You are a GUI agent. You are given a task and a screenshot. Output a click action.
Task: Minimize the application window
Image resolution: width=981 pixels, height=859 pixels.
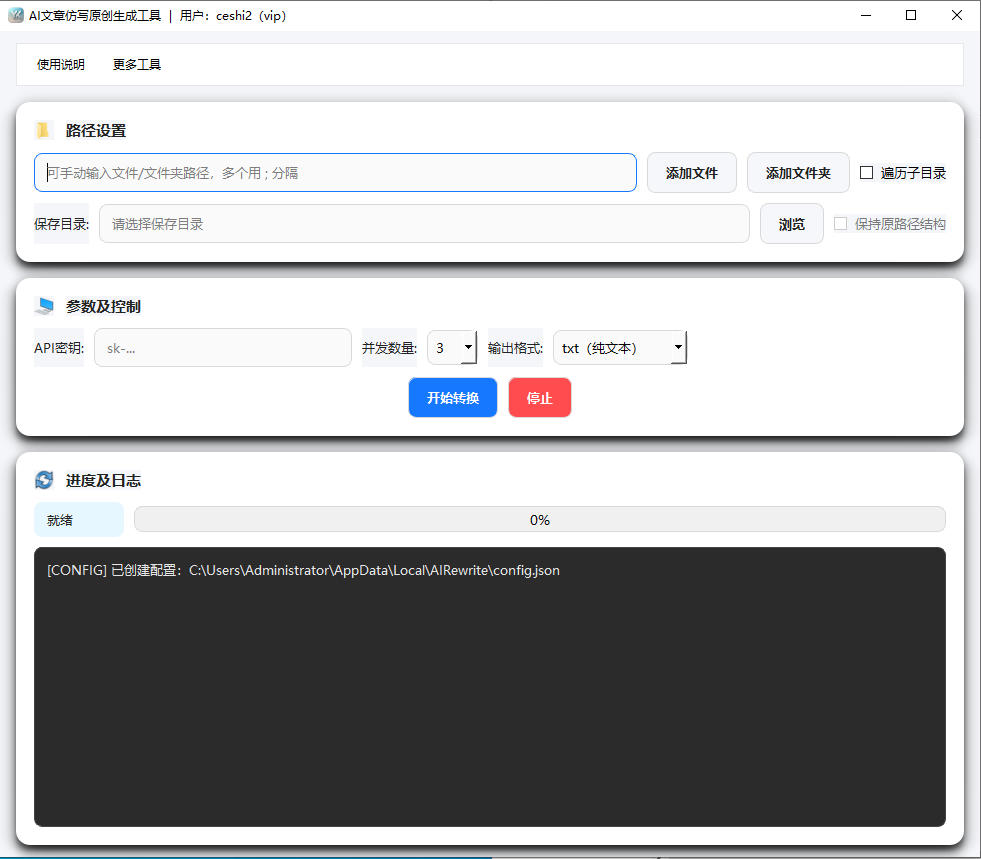coord(866,15)
